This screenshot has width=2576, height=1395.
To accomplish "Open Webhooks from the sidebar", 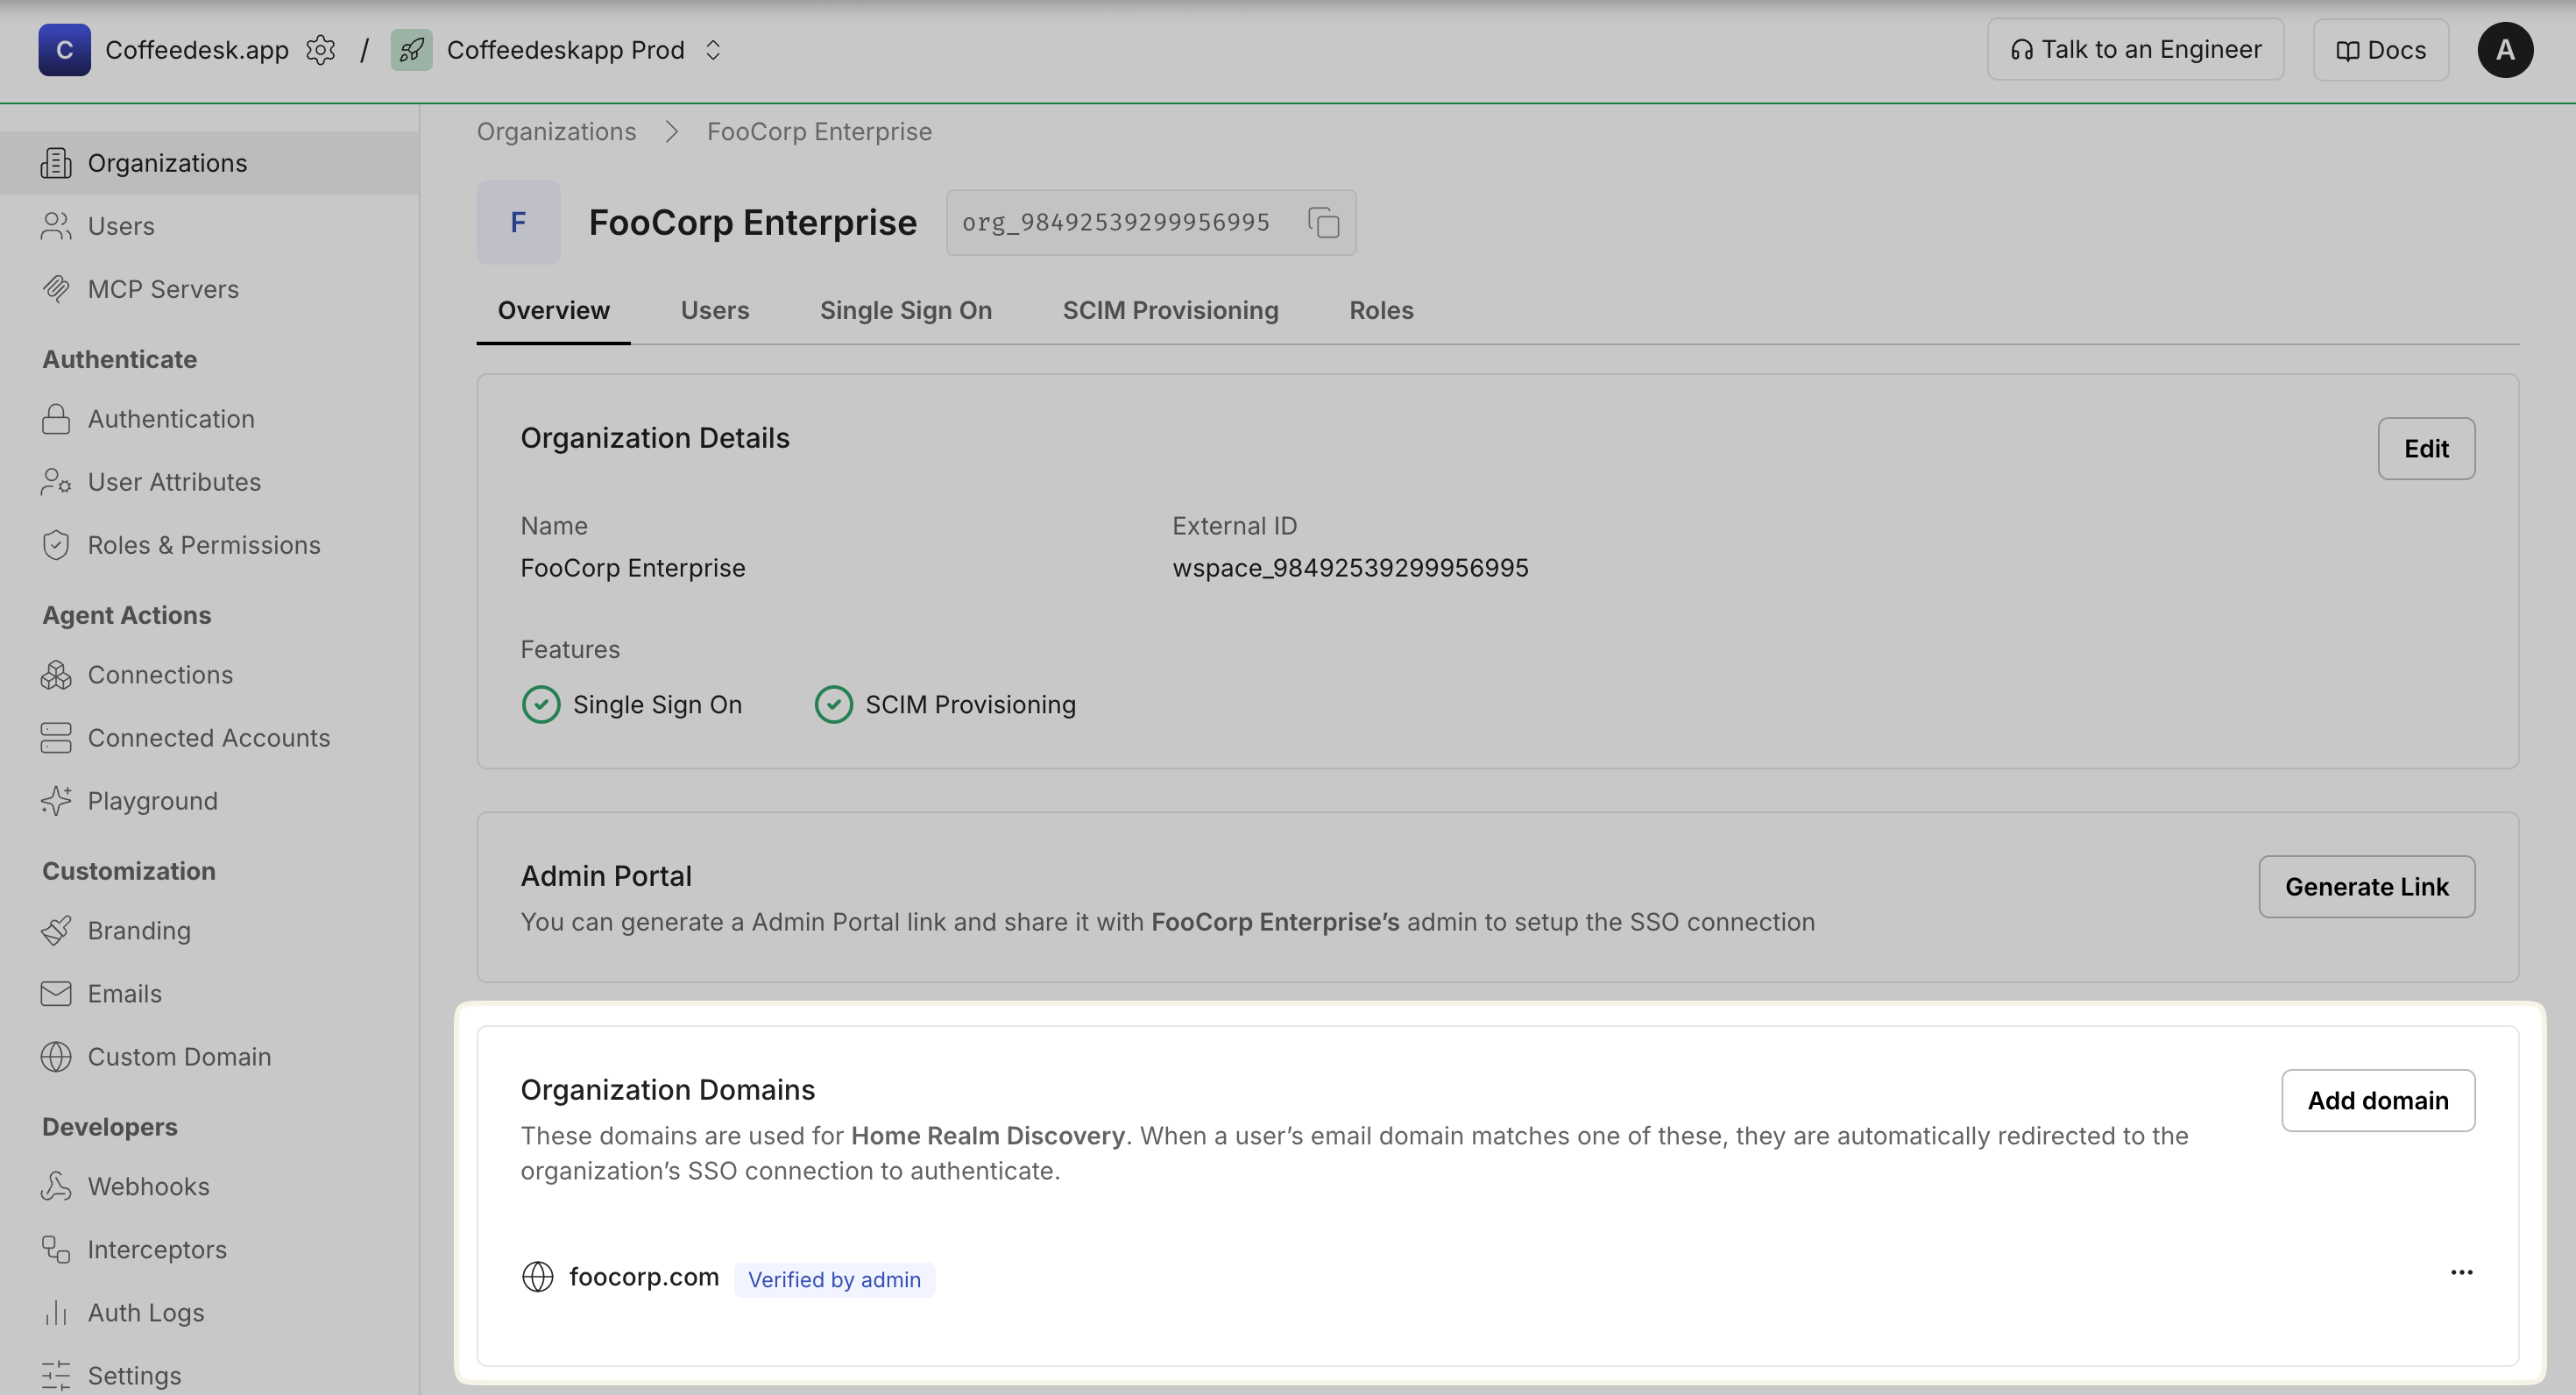I will (148, 1186).
